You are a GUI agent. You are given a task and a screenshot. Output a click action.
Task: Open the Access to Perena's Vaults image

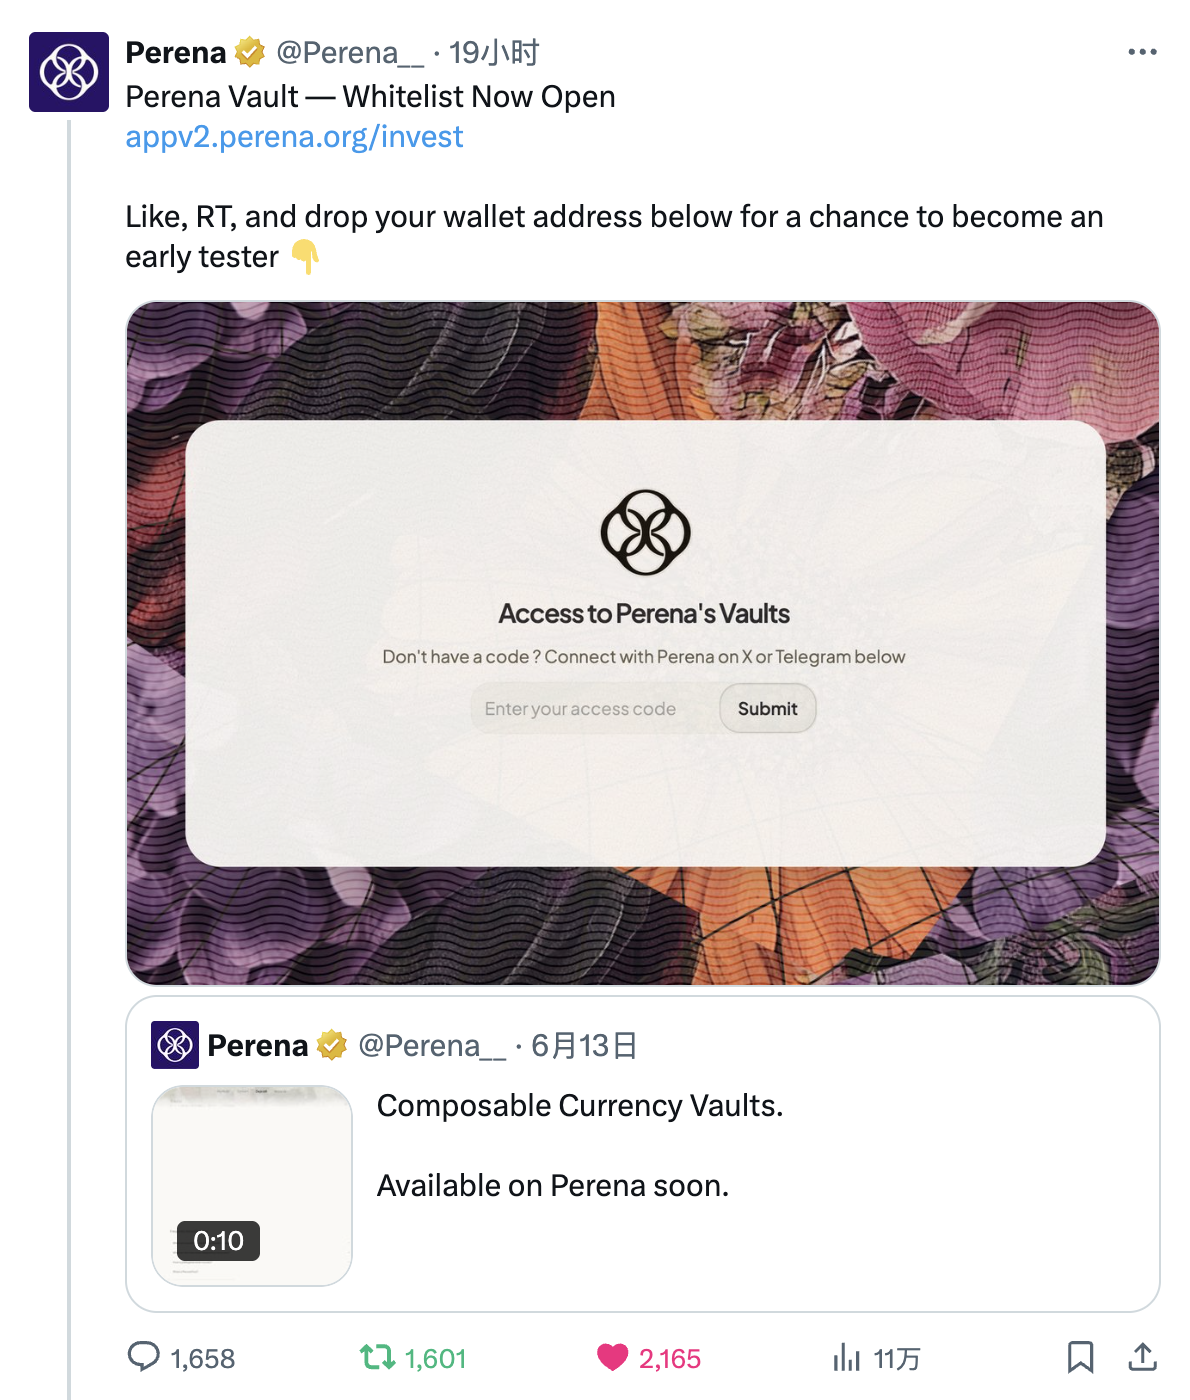click(643, 643)
